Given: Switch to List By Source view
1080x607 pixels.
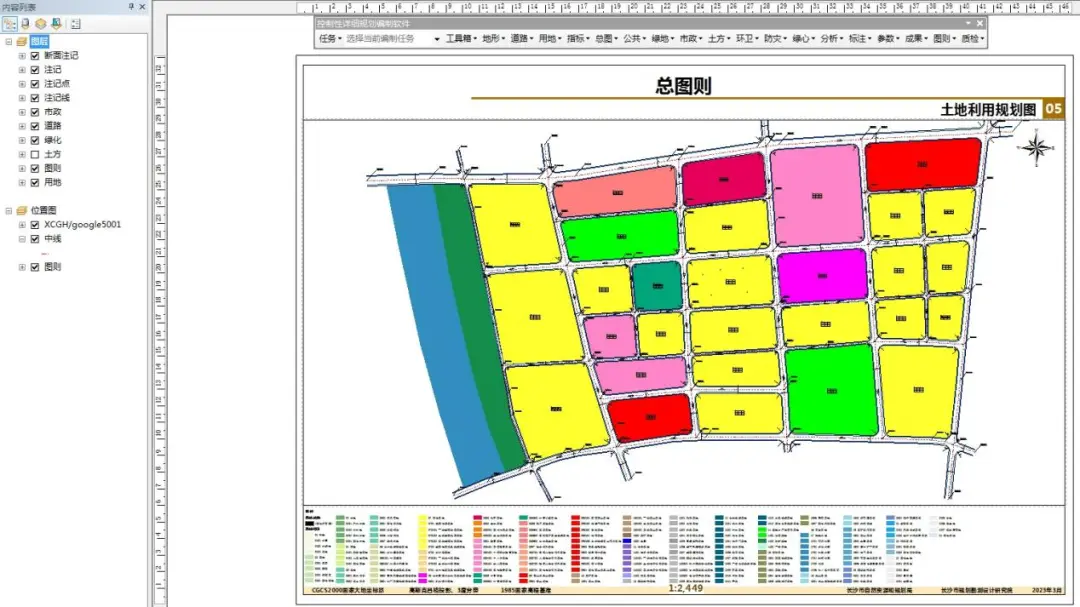Looking at the screenshot, I should coord(25,24).
